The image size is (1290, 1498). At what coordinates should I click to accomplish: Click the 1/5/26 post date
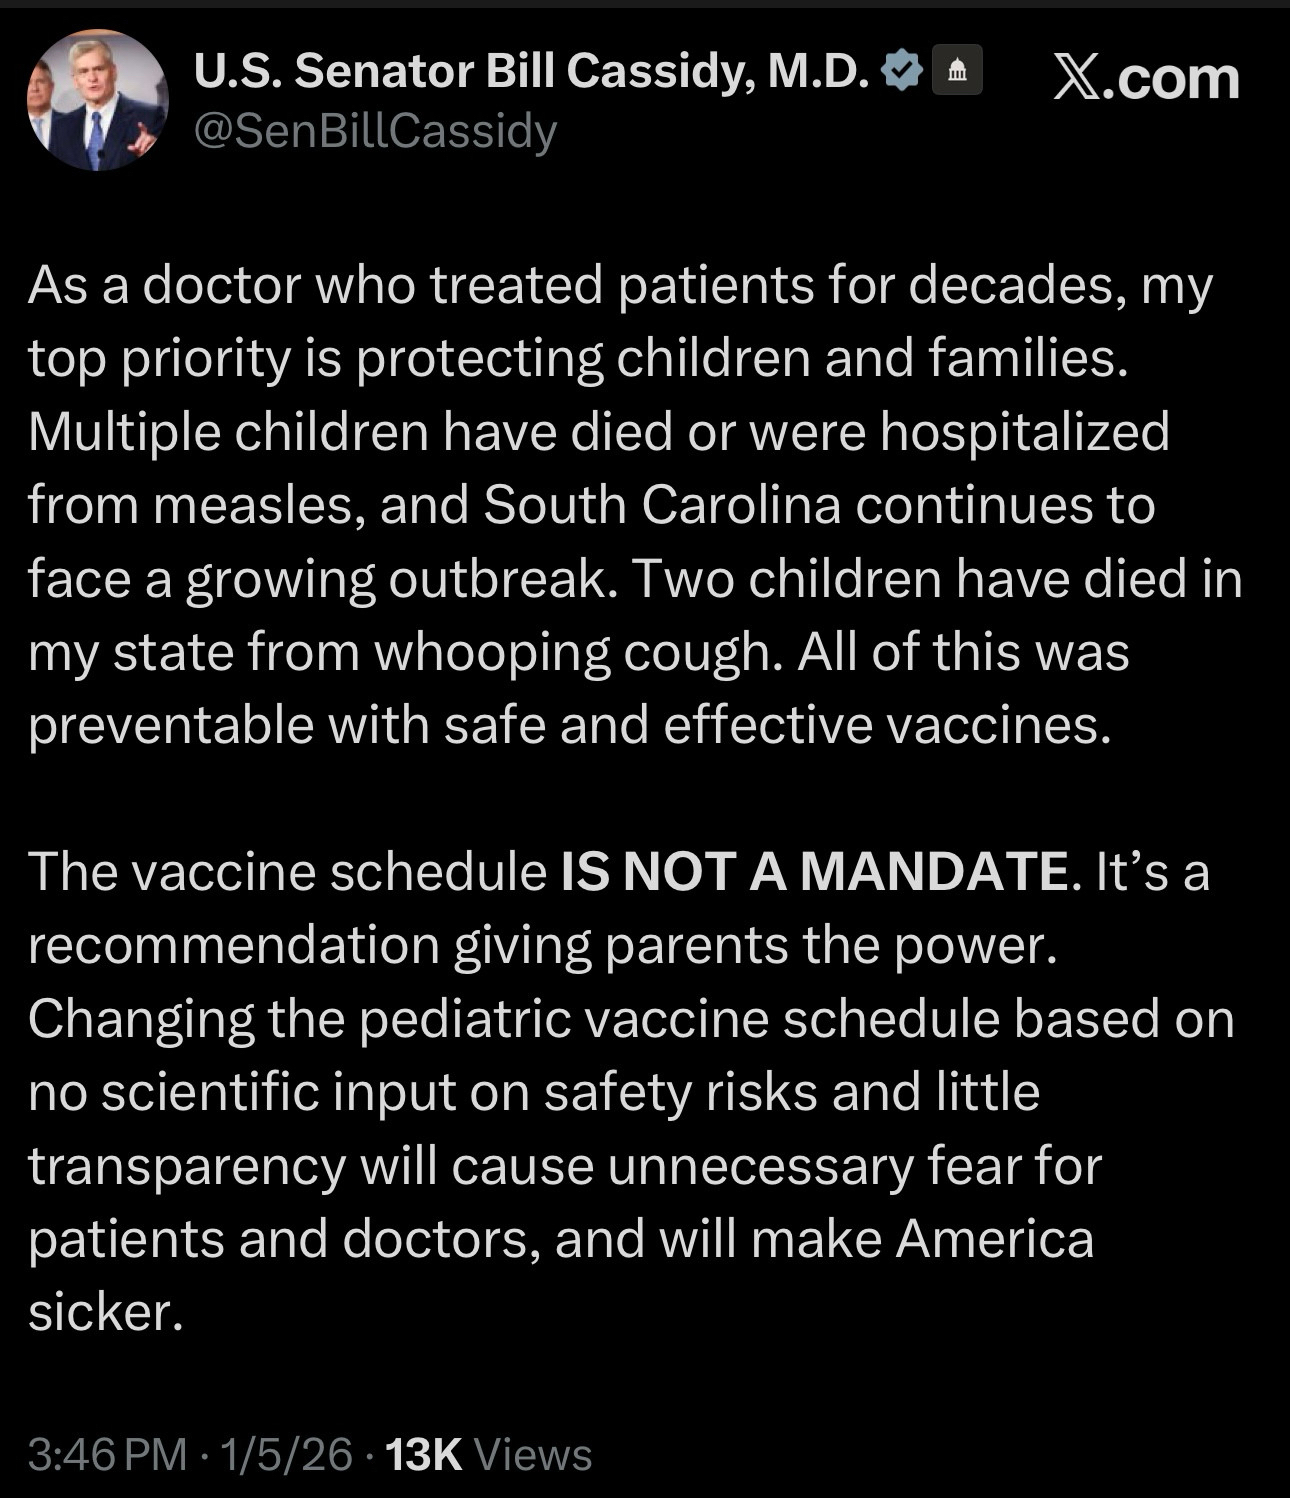(287, 1454)
